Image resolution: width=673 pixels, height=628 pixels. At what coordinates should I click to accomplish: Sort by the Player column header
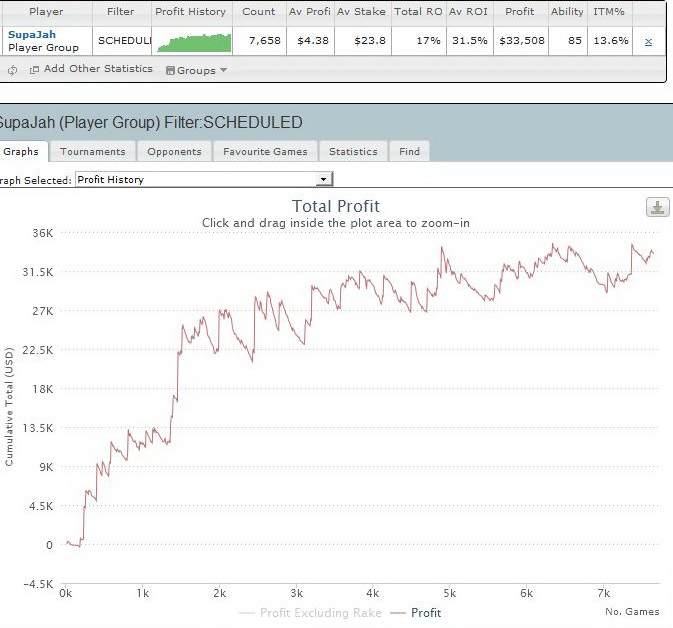46,12
